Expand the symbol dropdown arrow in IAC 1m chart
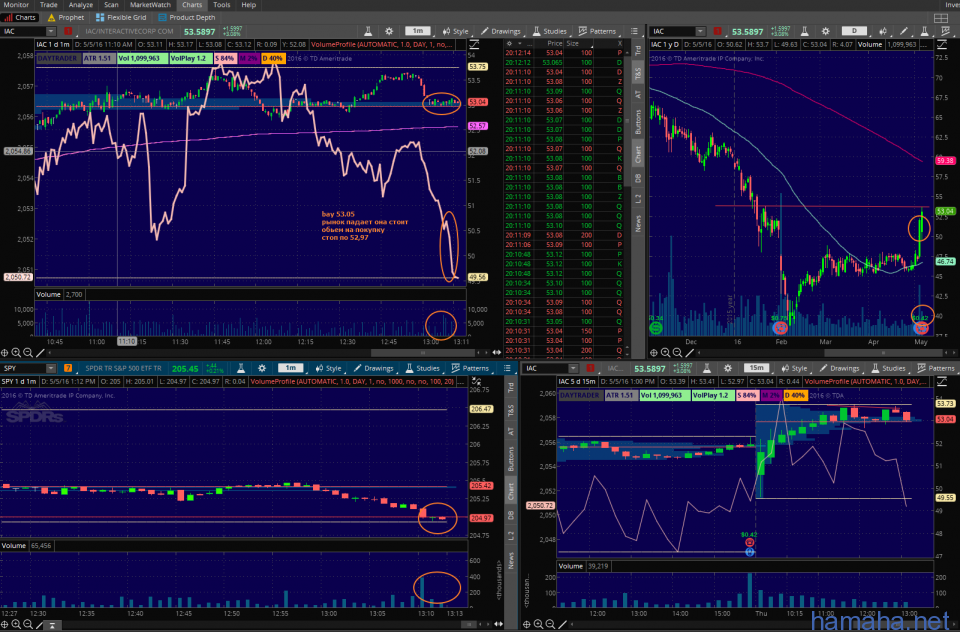Viewport: 960px width, 632px height. tap(51, 31)
